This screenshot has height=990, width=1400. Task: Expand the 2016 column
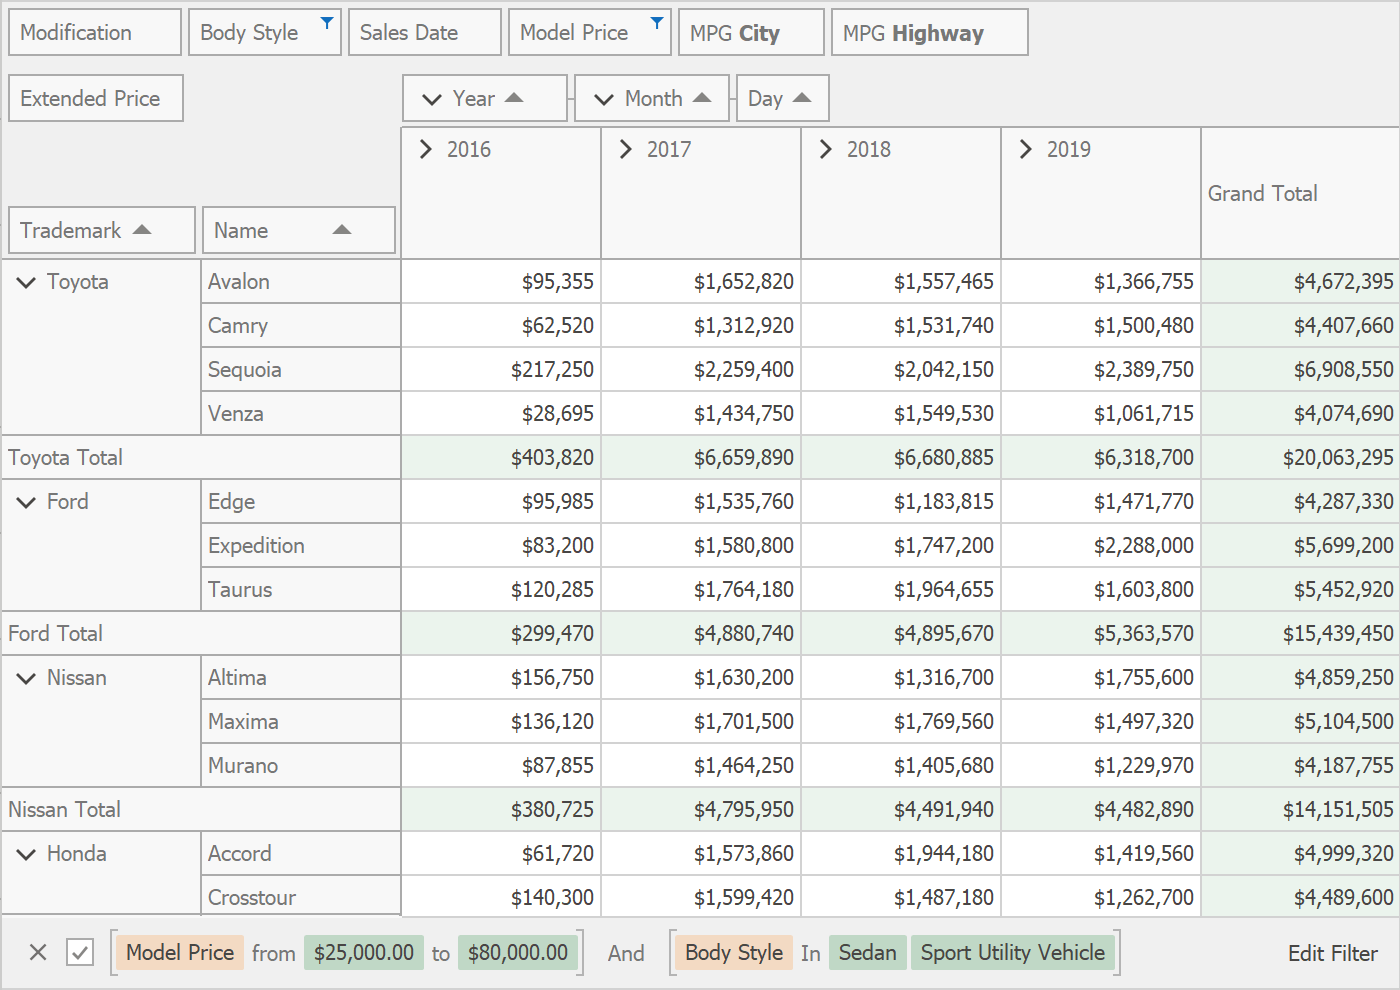[426, 149]
